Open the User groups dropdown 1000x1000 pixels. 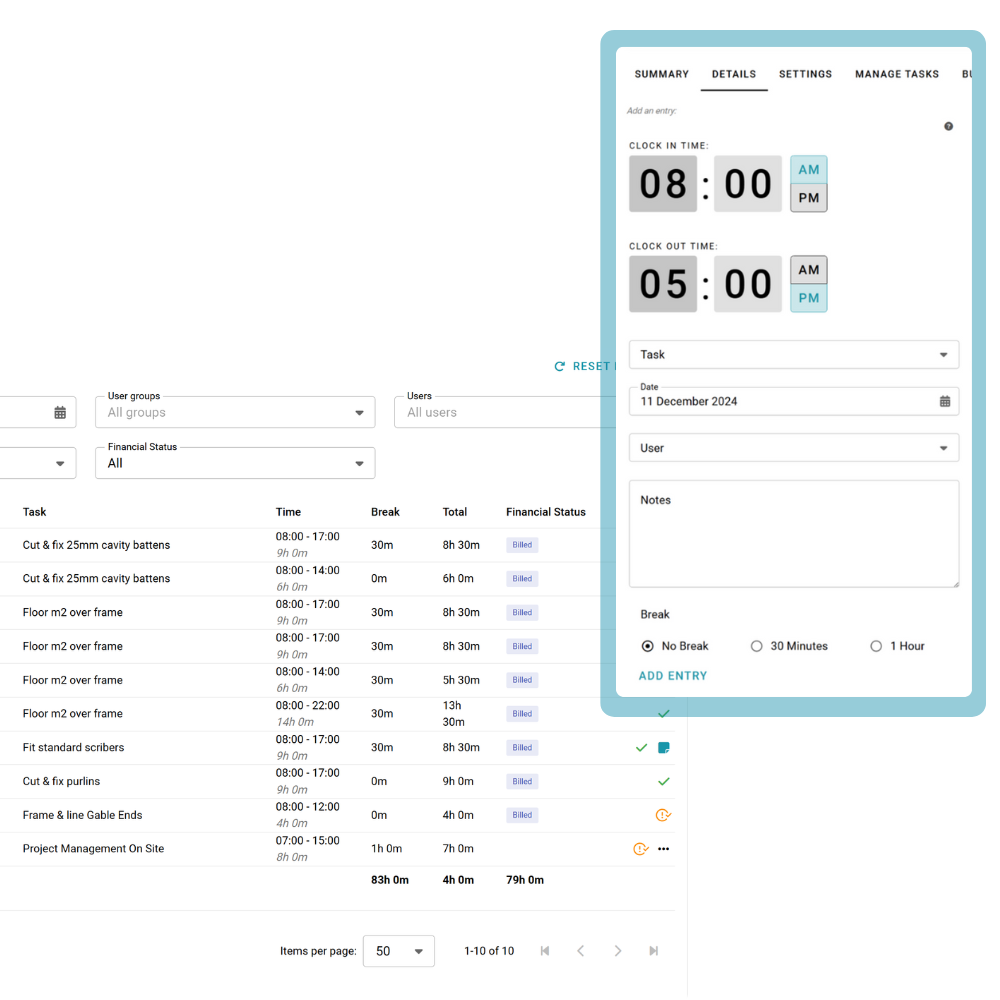point(235,412)
